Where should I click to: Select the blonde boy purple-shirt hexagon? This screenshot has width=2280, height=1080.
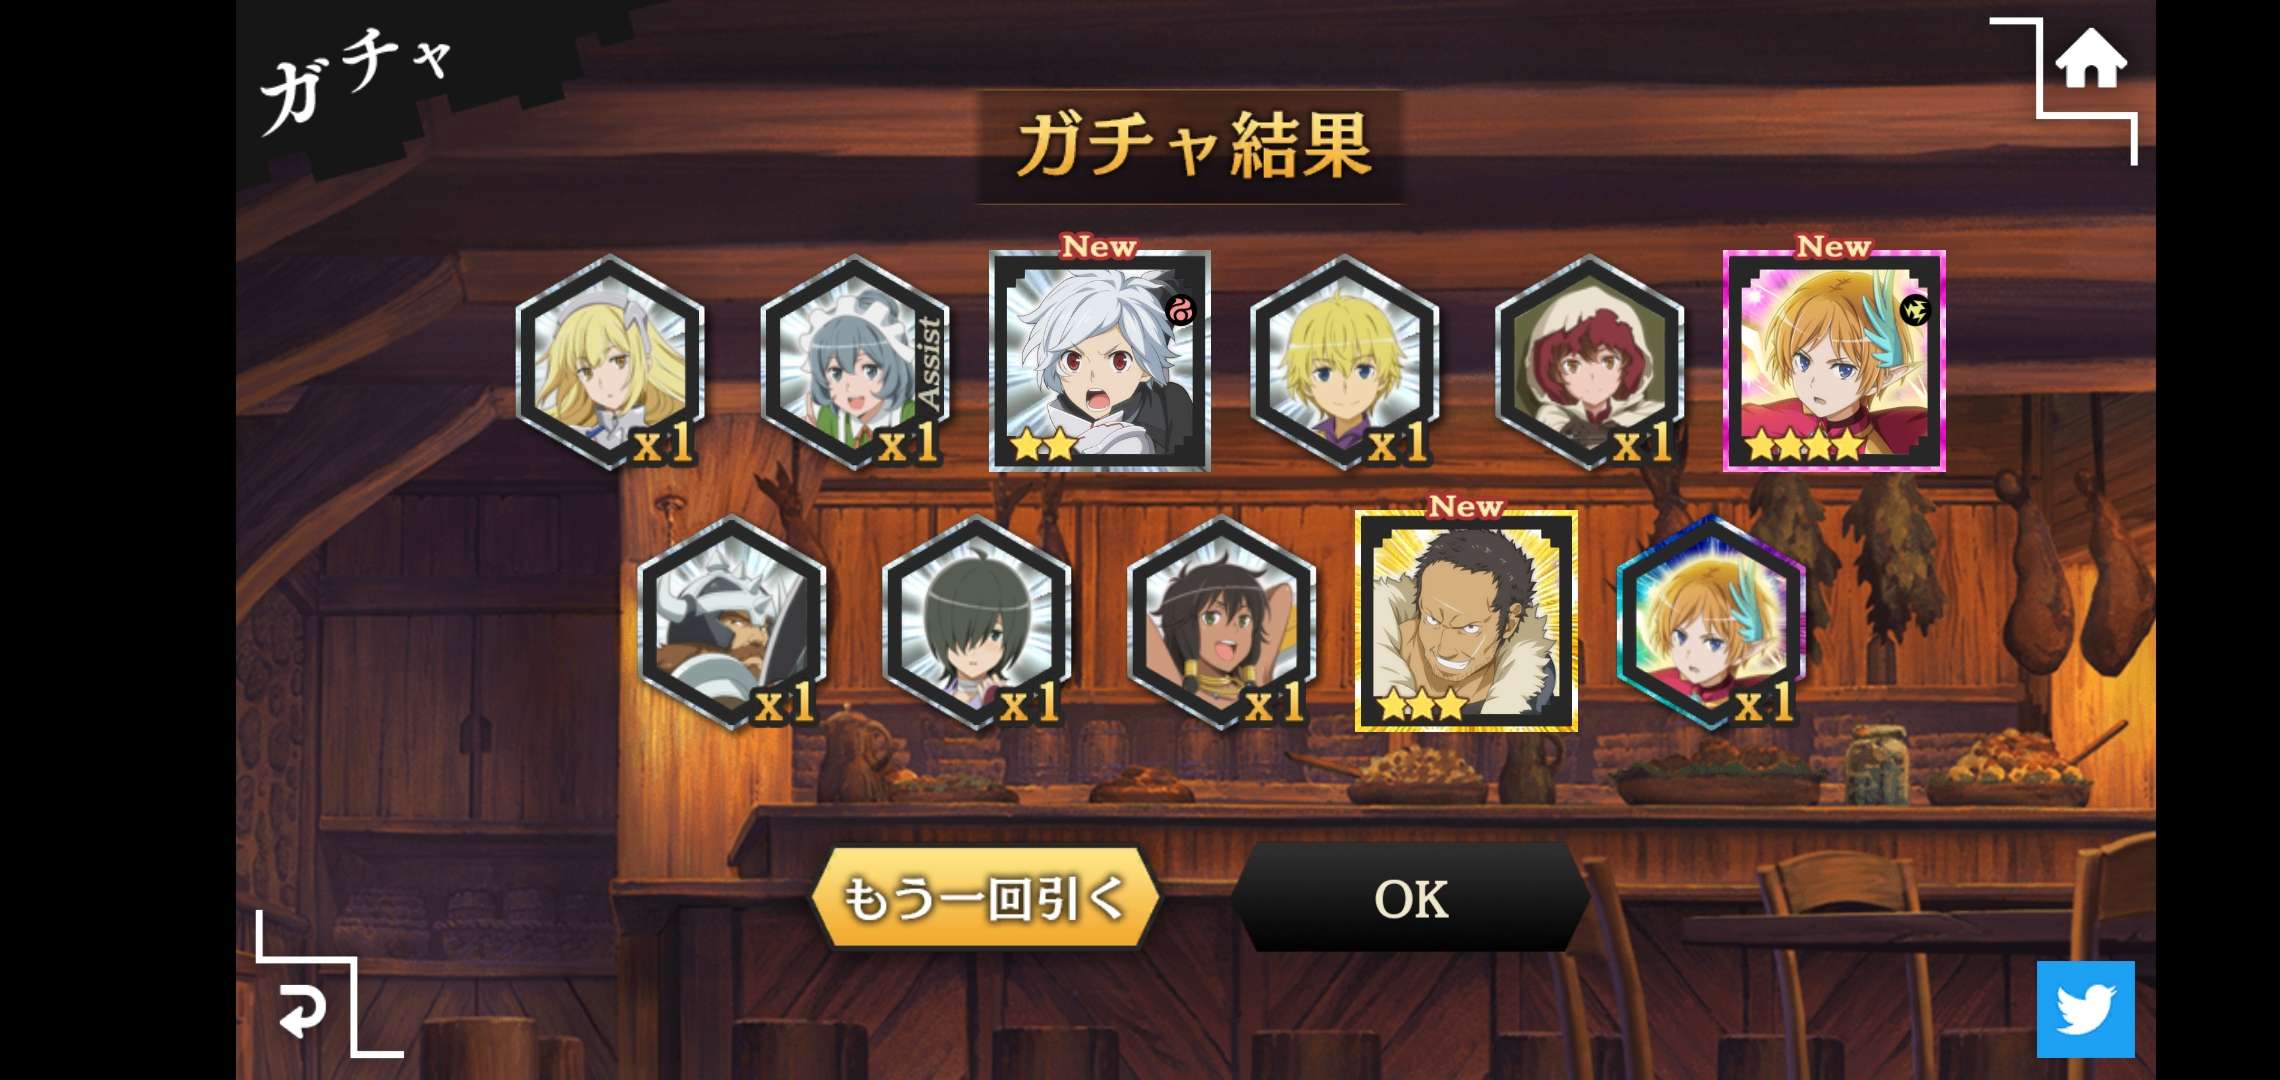click(x=1344, y=362)
